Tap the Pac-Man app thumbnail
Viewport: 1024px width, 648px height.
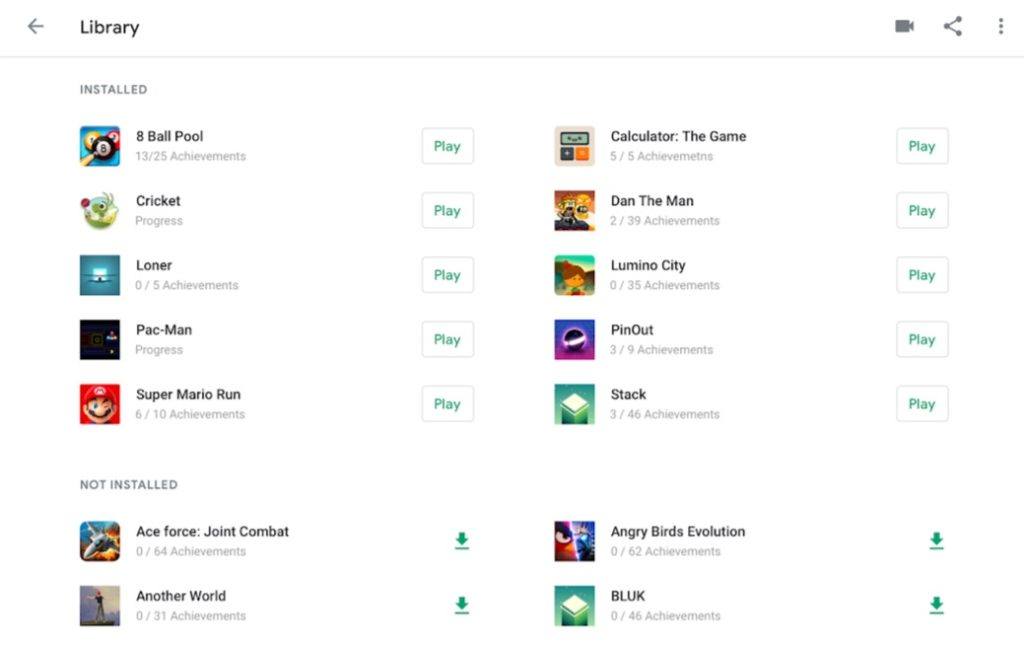(x=100, y=340)
